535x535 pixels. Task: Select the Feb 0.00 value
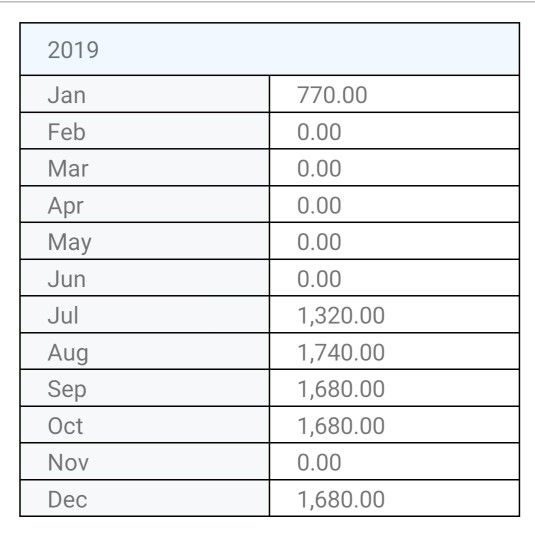point(319,132)
